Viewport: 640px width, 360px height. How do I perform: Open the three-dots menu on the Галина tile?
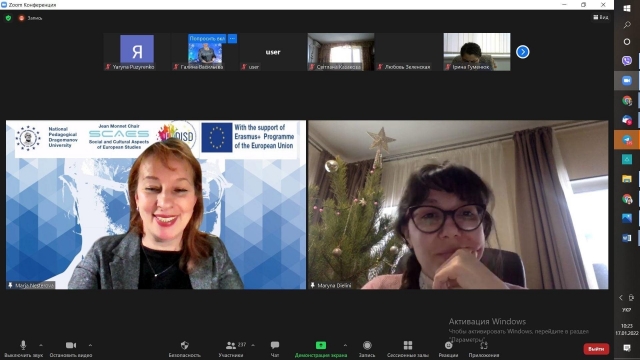pos(232,38)
